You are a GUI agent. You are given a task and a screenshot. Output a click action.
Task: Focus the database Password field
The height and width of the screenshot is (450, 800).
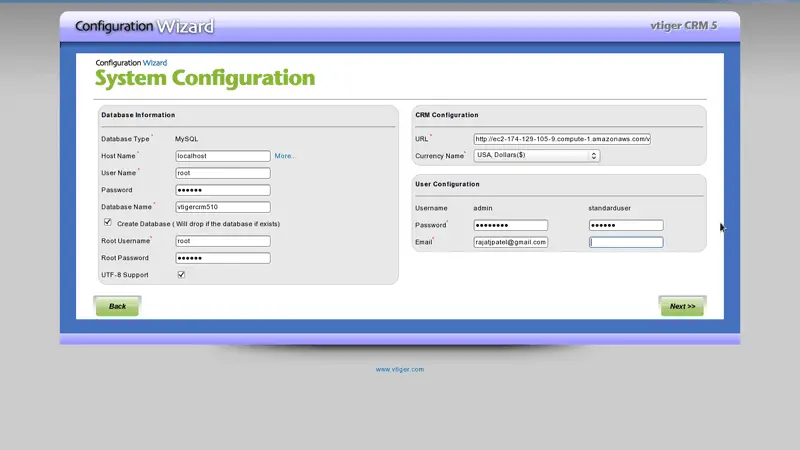(x=223, y=190)
